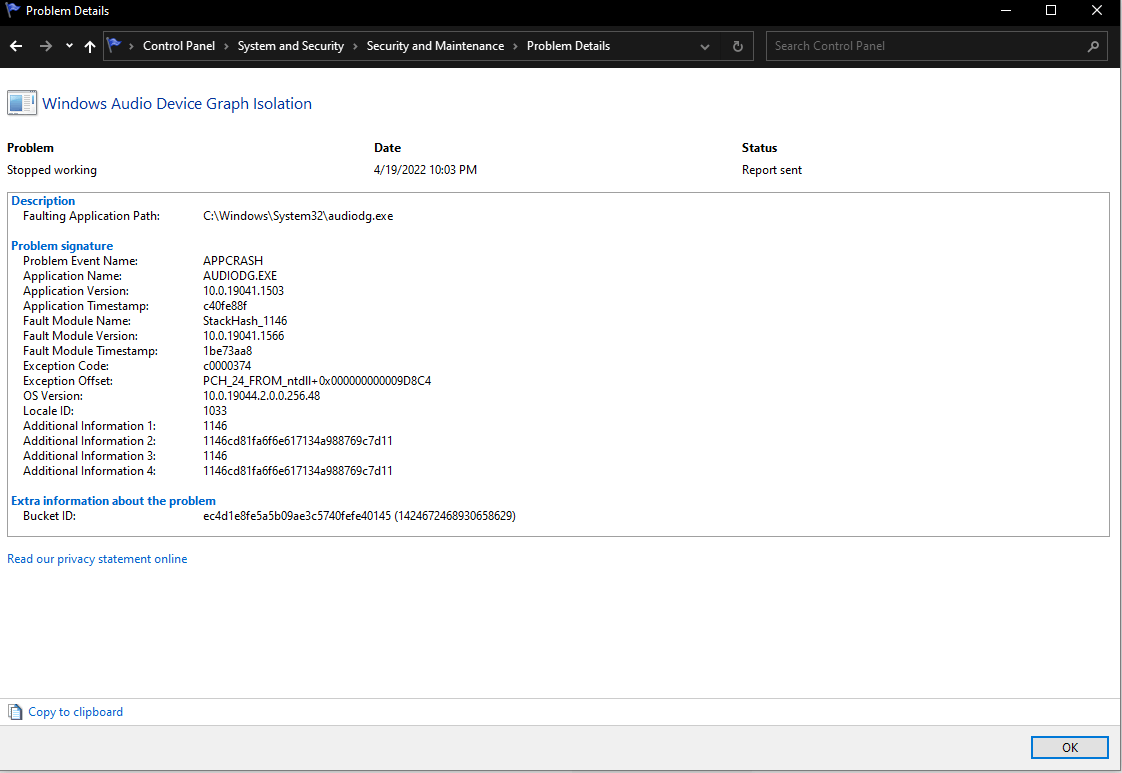
Task: Select OS version 10.0.19044.2.0.0.256.48
Action: click(x=261, y=396)
